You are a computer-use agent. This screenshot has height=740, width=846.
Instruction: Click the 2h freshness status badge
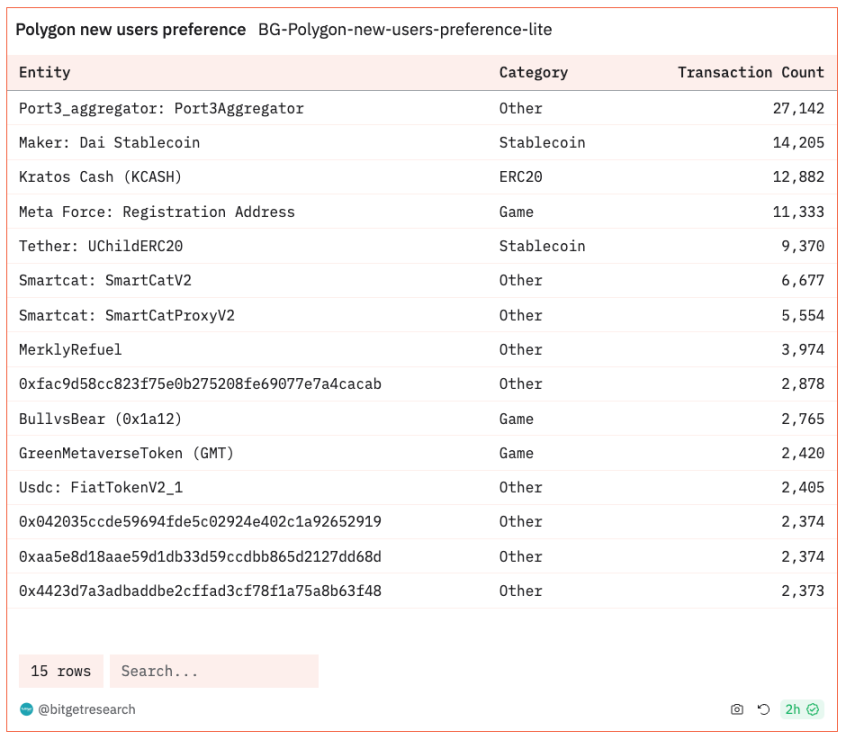click(802, 709)
